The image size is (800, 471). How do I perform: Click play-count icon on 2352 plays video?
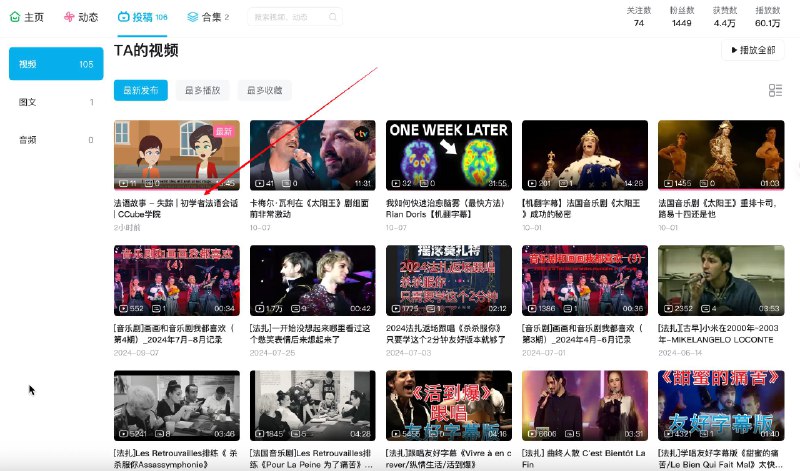[668, 308]
